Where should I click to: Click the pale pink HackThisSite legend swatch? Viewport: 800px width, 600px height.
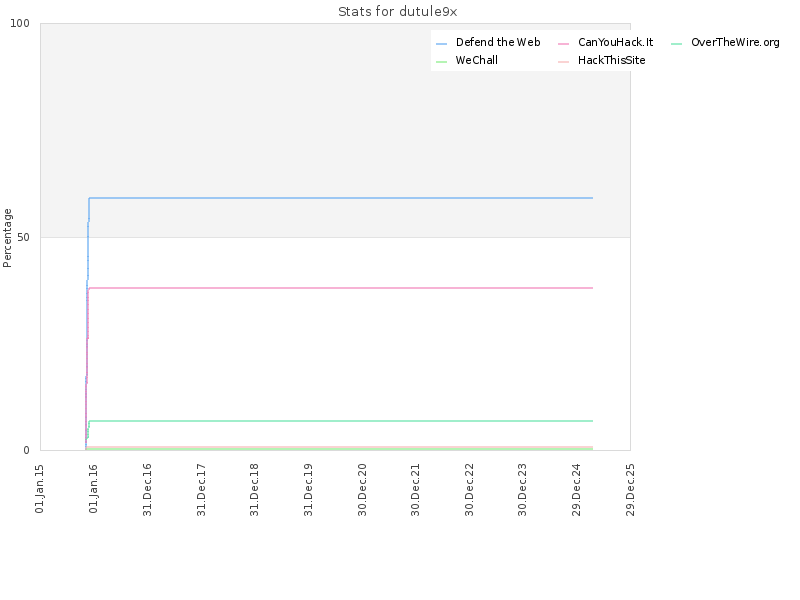click(x=564, y=62)
